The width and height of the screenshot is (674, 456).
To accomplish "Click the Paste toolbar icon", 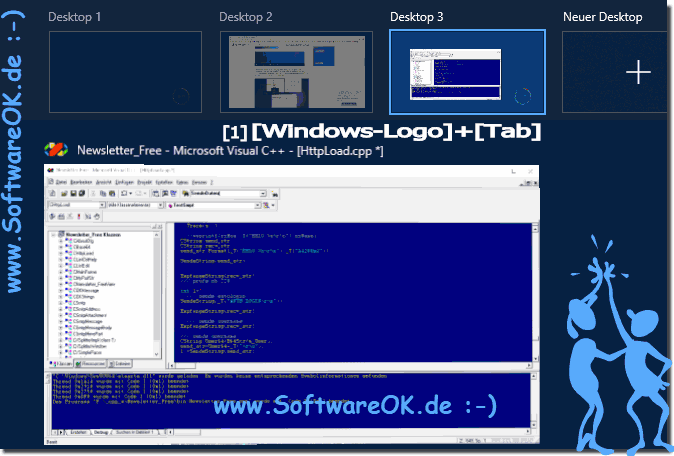I will pyautogui.click(x=112, y=193).
